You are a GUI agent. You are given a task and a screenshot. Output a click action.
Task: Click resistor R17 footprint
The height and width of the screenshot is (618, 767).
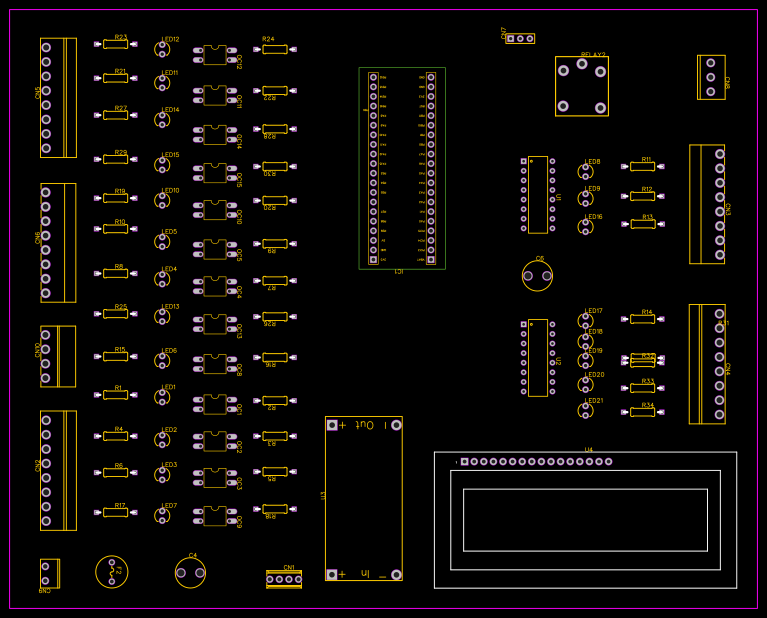(x=115, y=512)
